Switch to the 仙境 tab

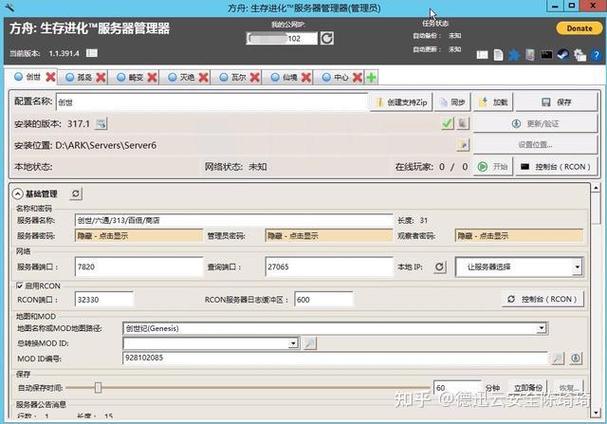pyautogui.click(x=284, y=77)
